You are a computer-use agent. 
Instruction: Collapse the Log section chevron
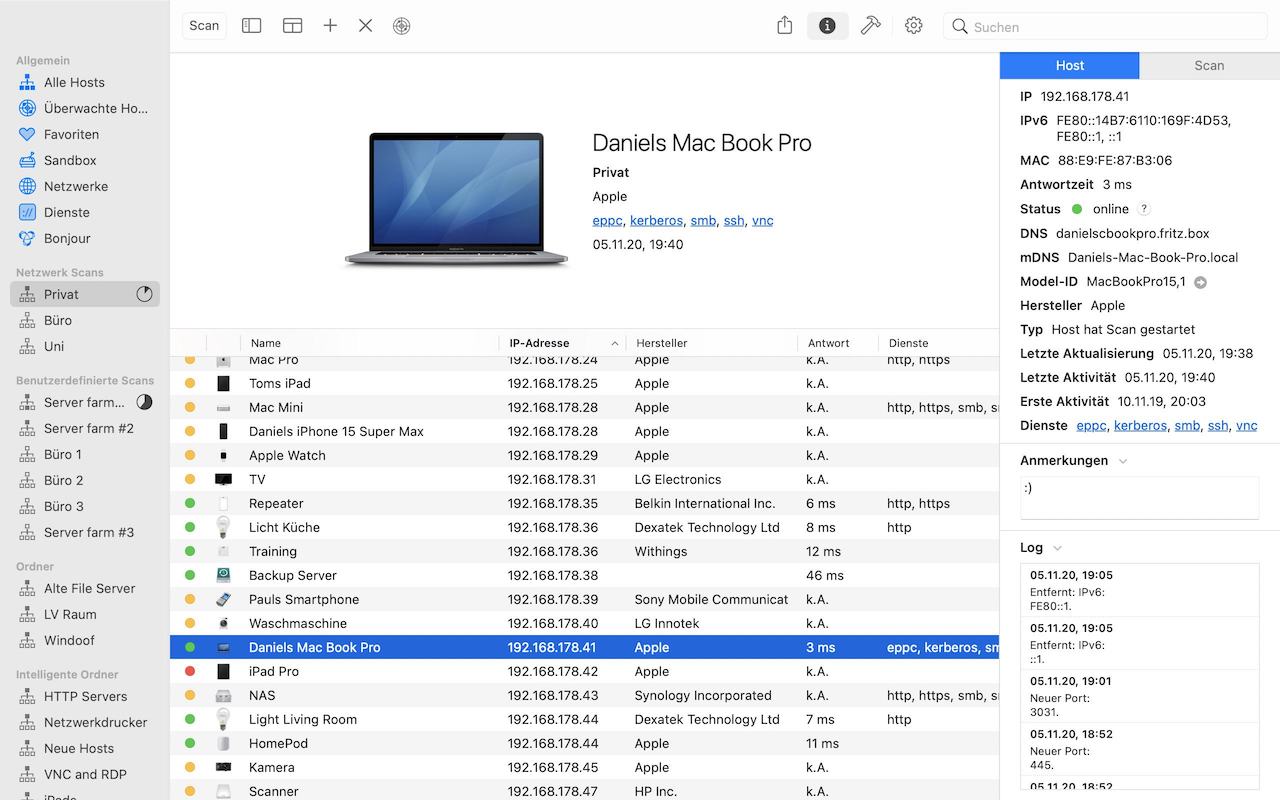[x=1058, y=548]
